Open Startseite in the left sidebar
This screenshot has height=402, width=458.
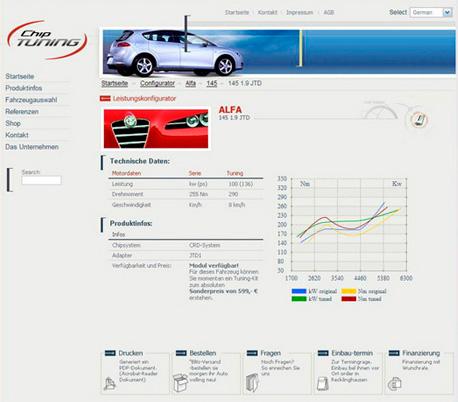click(x=20, y=76)
